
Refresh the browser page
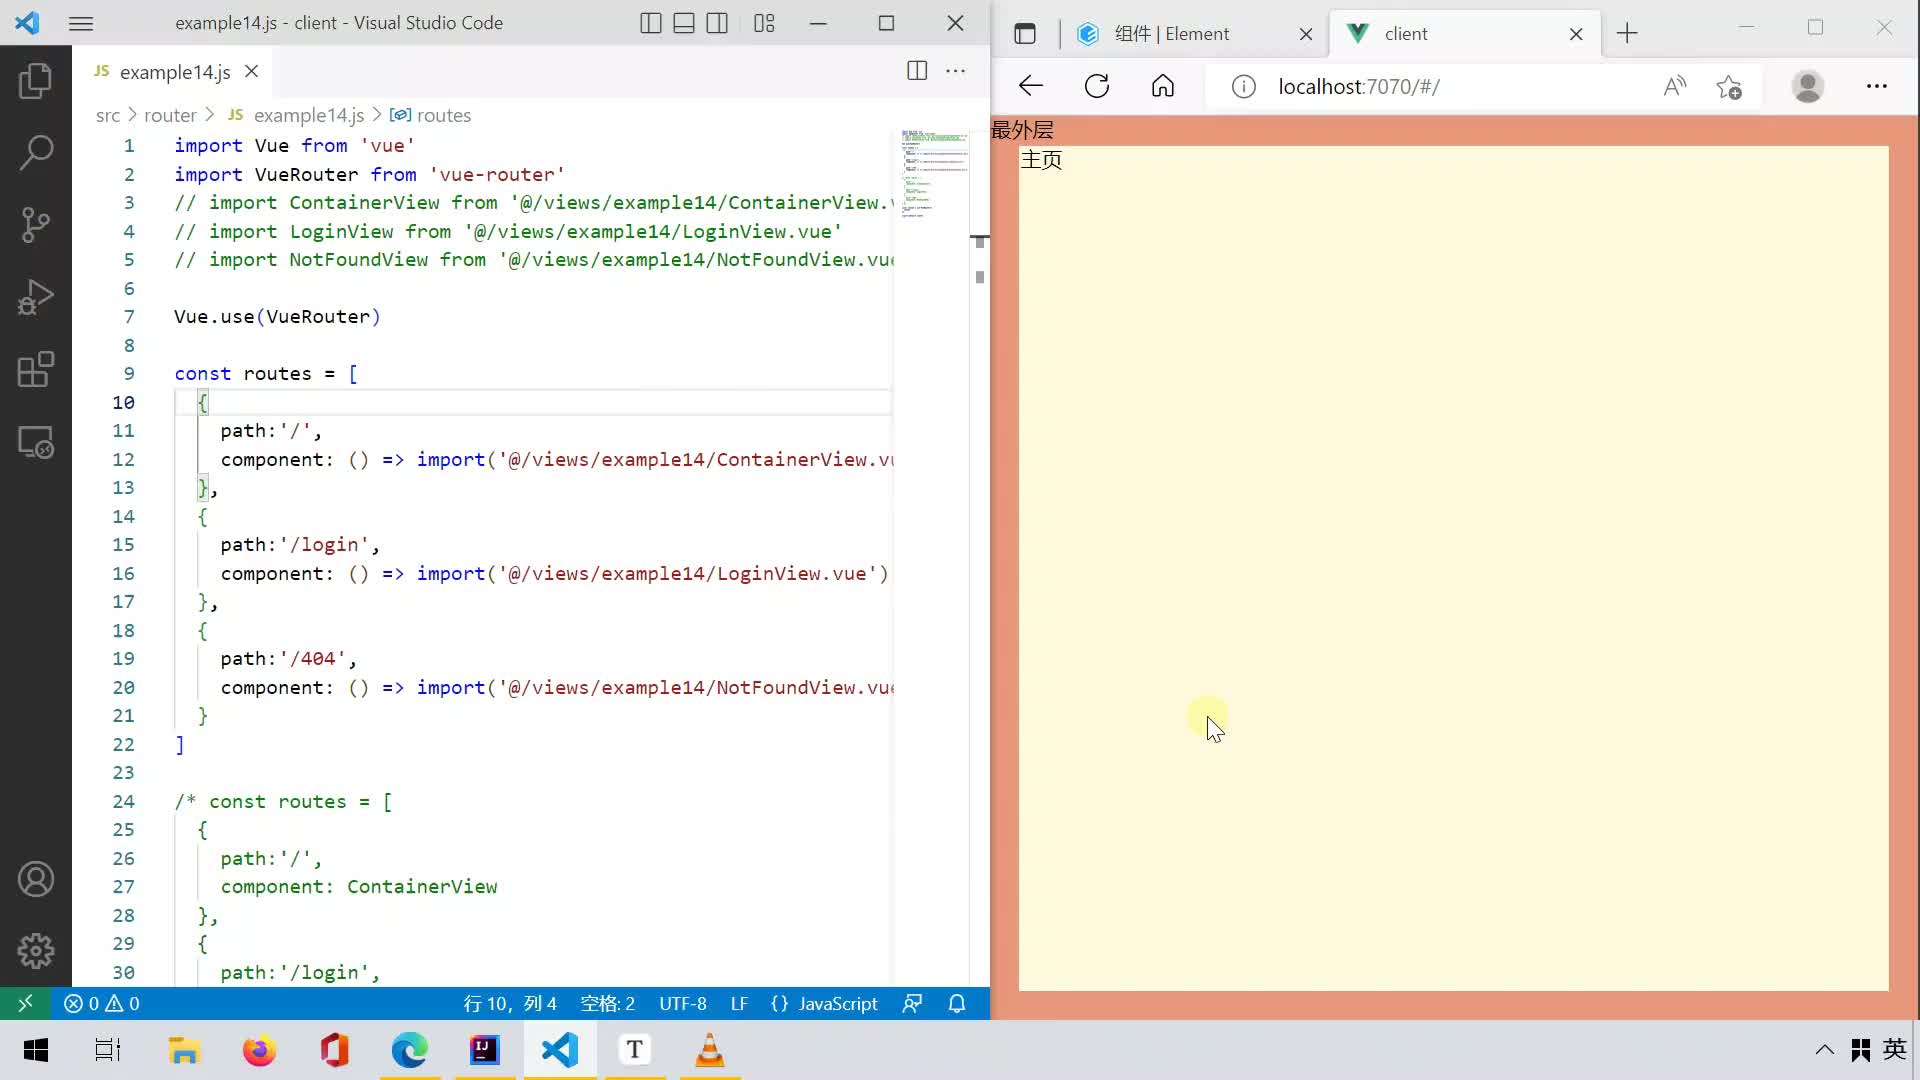click(1097, 86)
